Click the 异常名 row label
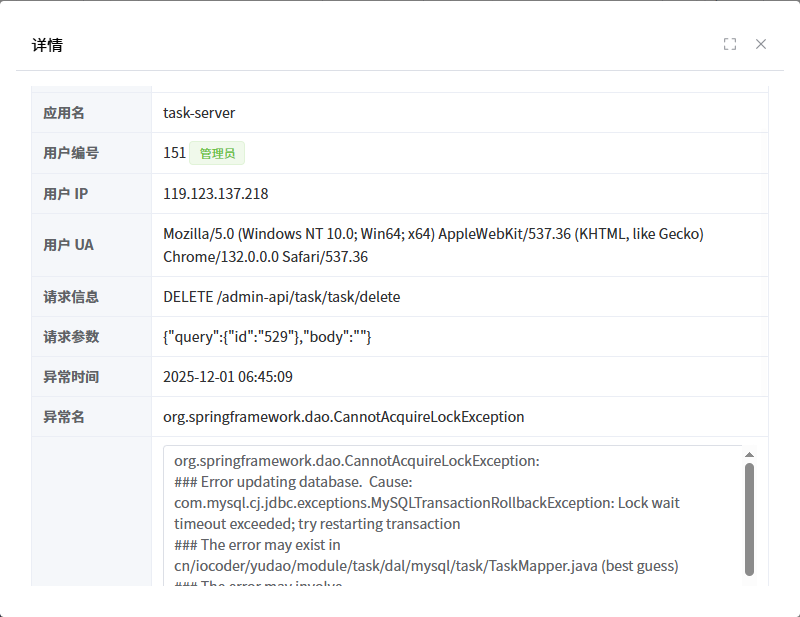The image size is (800, 617). tap(64, 417)
